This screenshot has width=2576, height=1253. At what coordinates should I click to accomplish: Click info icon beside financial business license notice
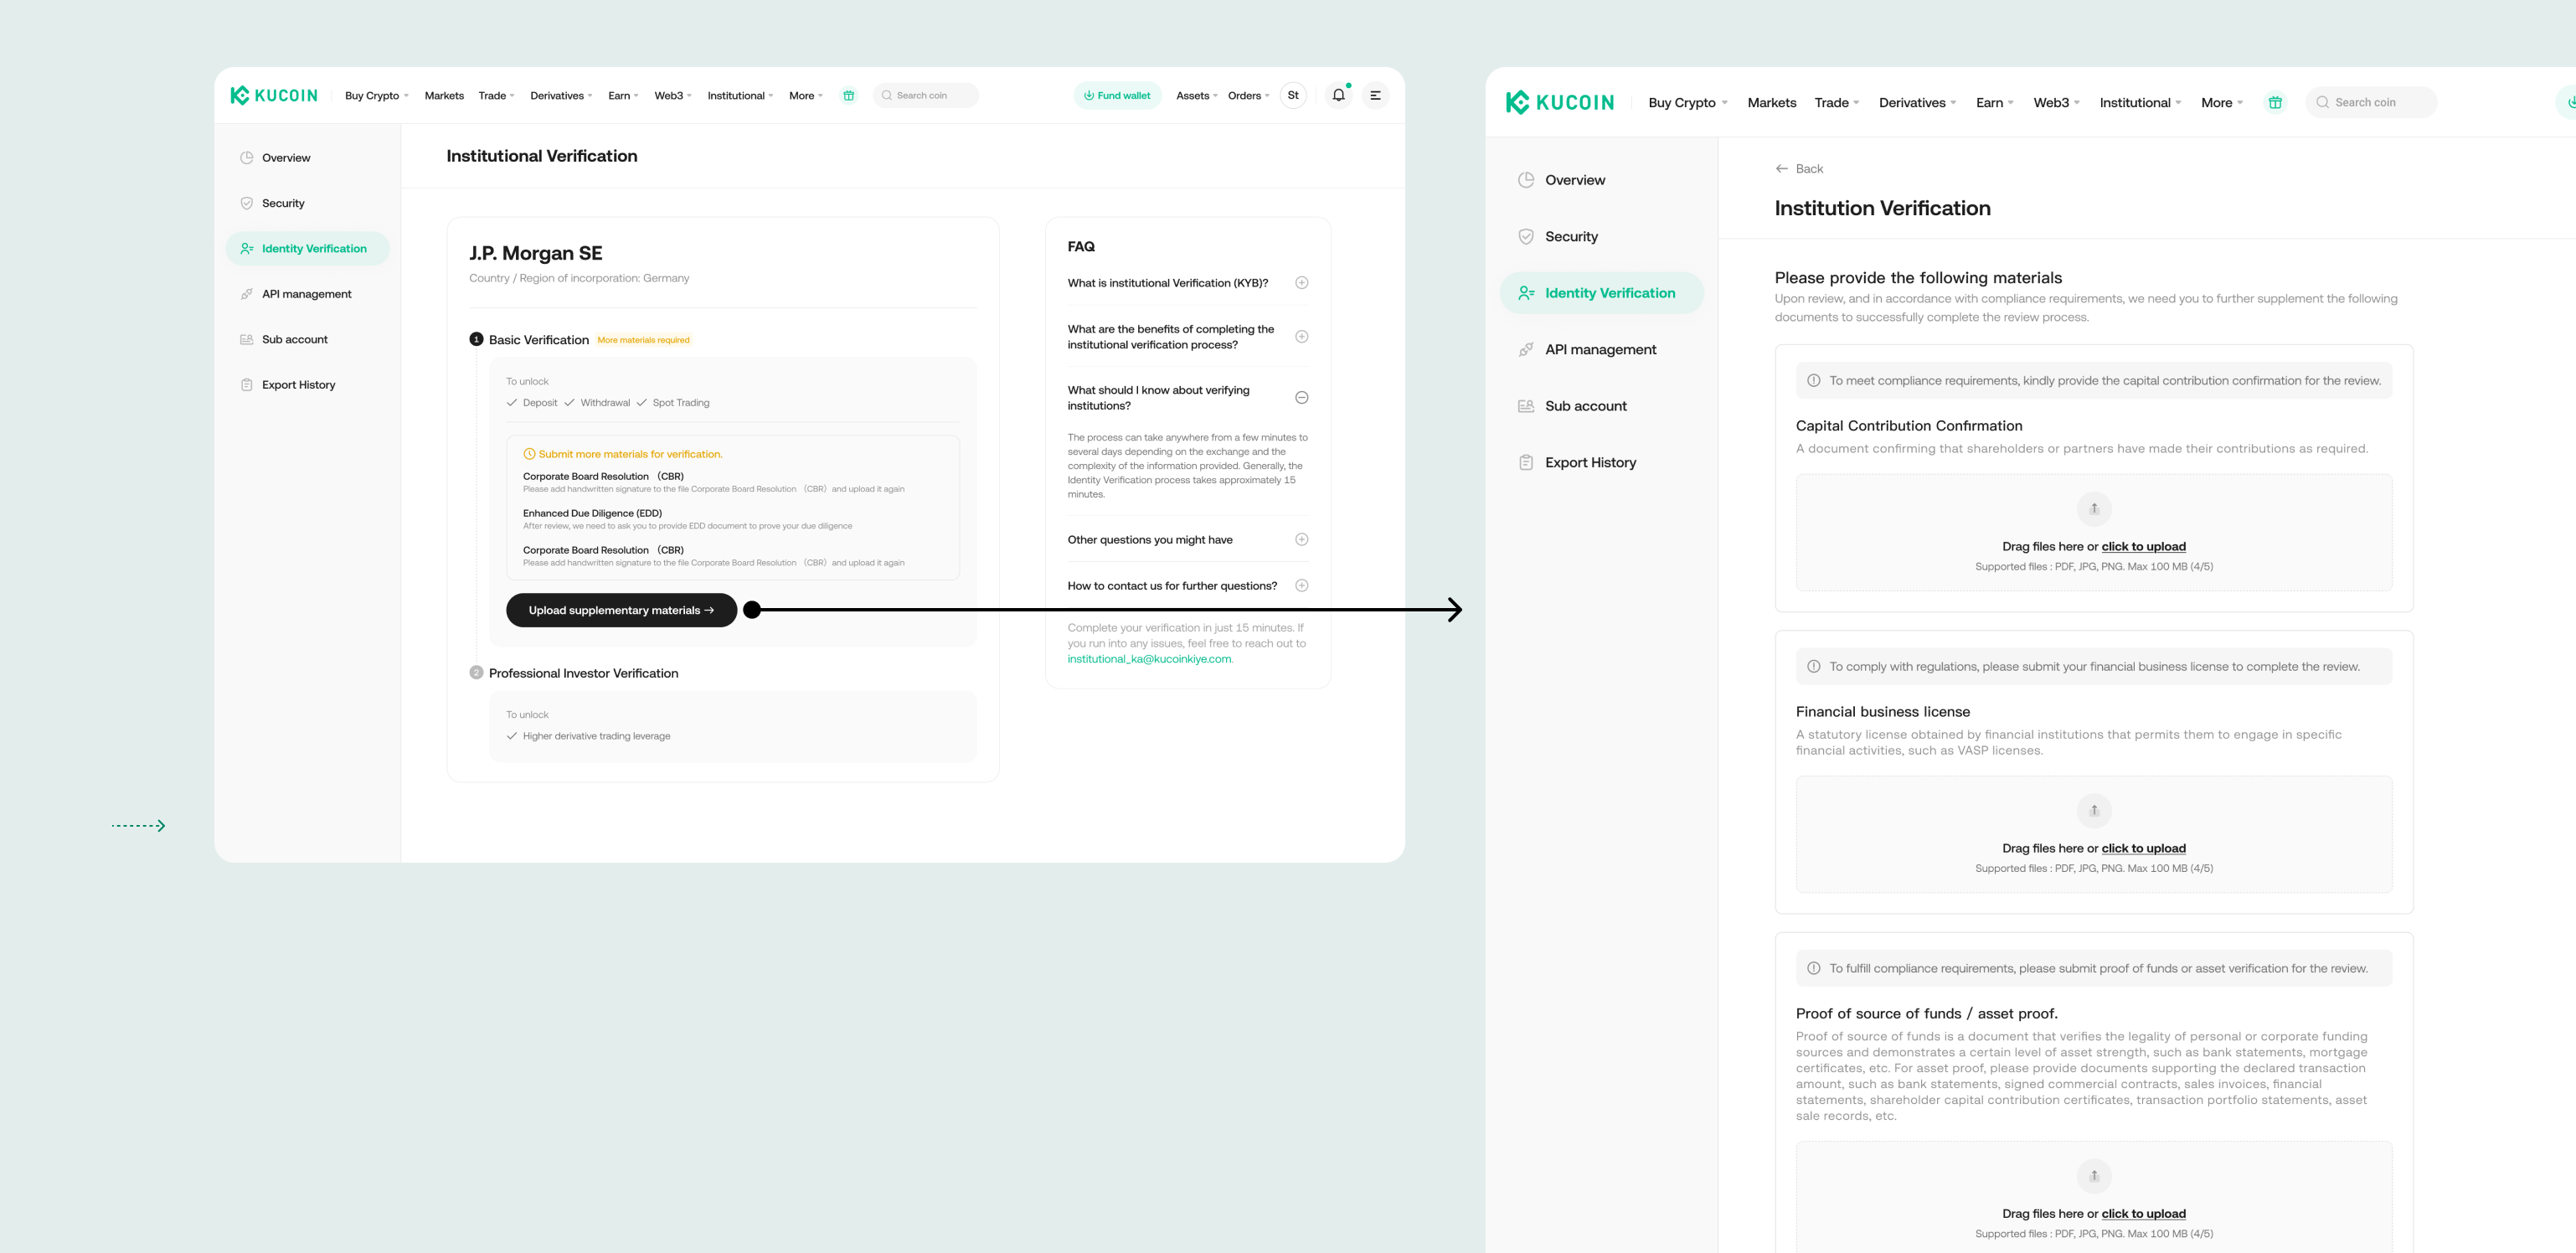1814,666
